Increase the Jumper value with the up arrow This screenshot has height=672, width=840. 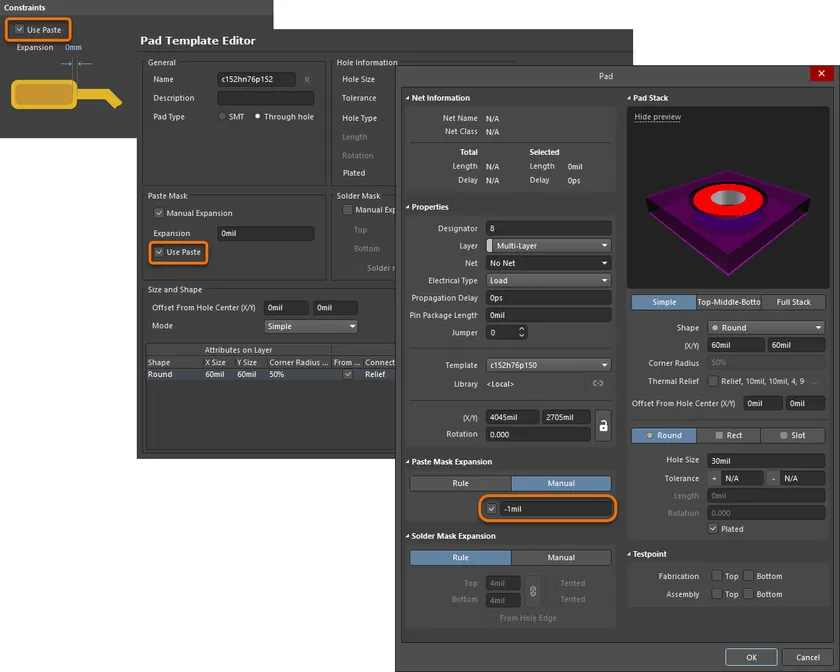[521, 329]
